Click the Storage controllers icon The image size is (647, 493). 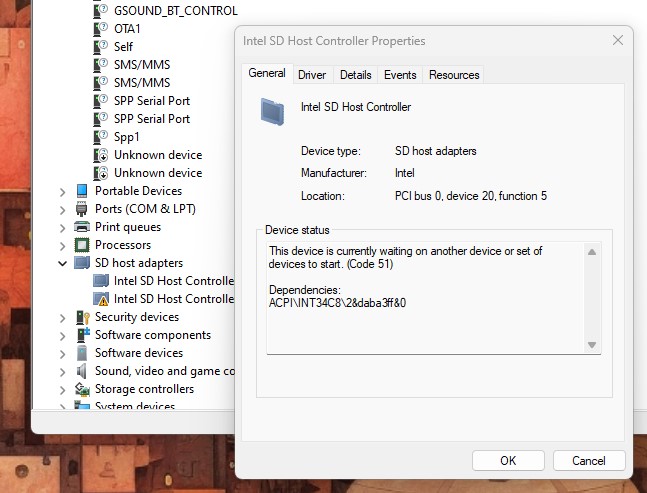tap(82, 389)
